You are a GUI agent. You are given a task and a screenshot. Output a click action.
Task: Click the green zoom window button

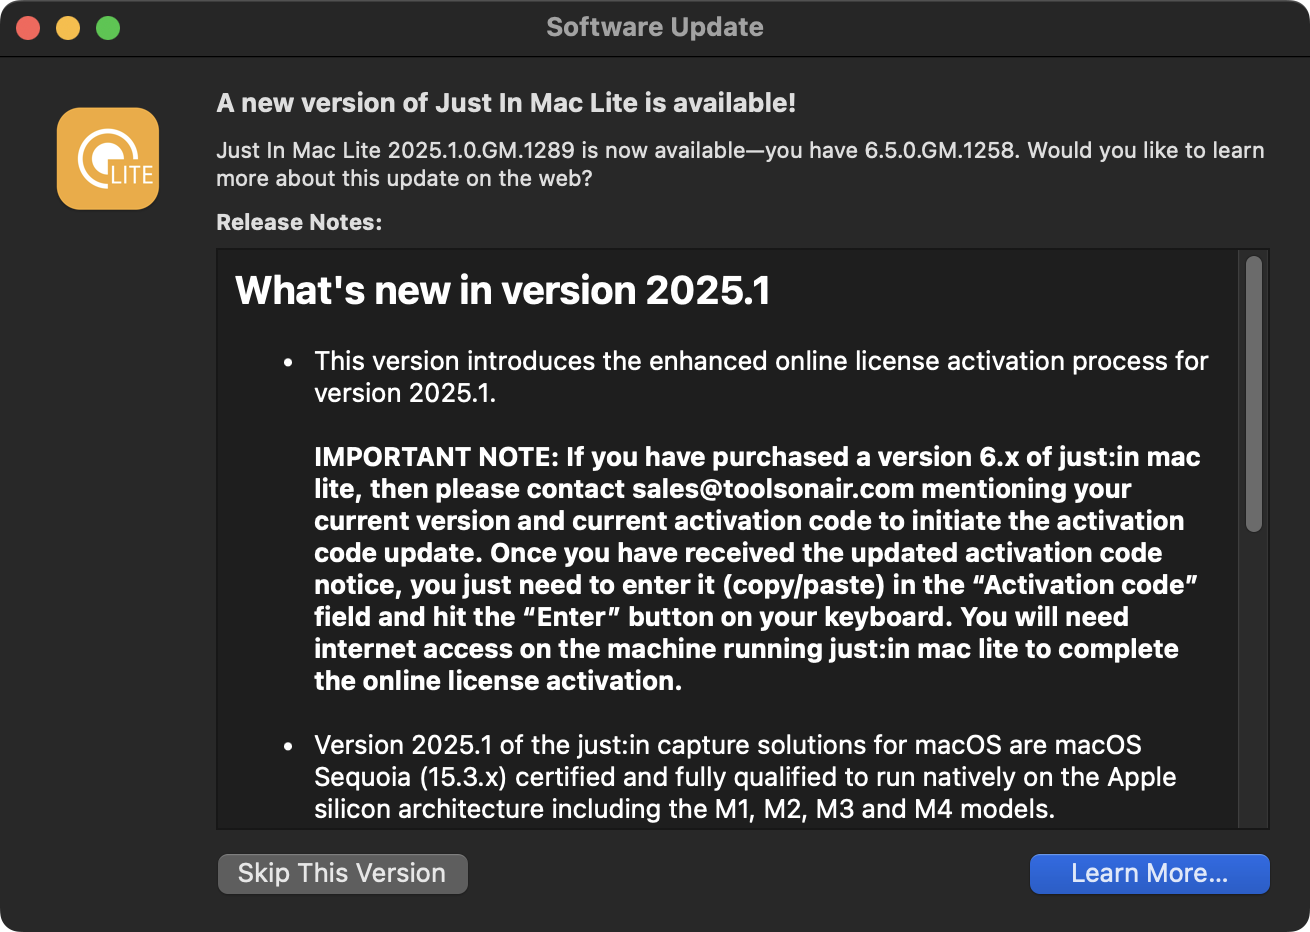[x=108, y=28]
